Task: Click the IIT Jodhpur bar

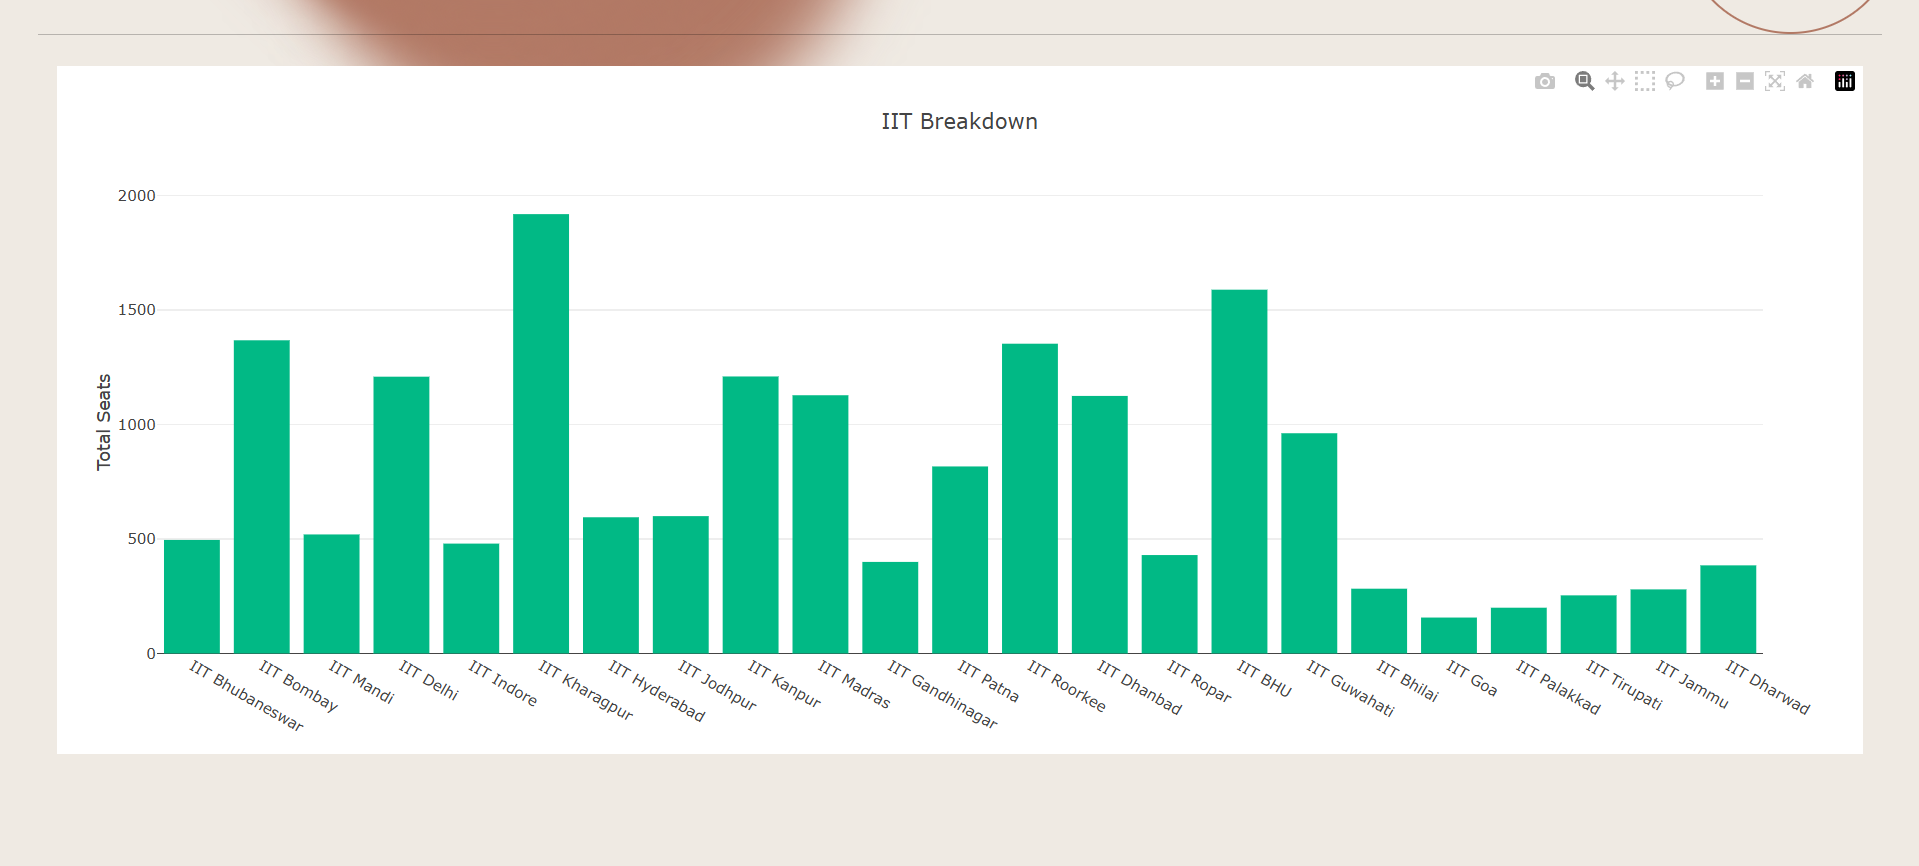Action: 681,584
